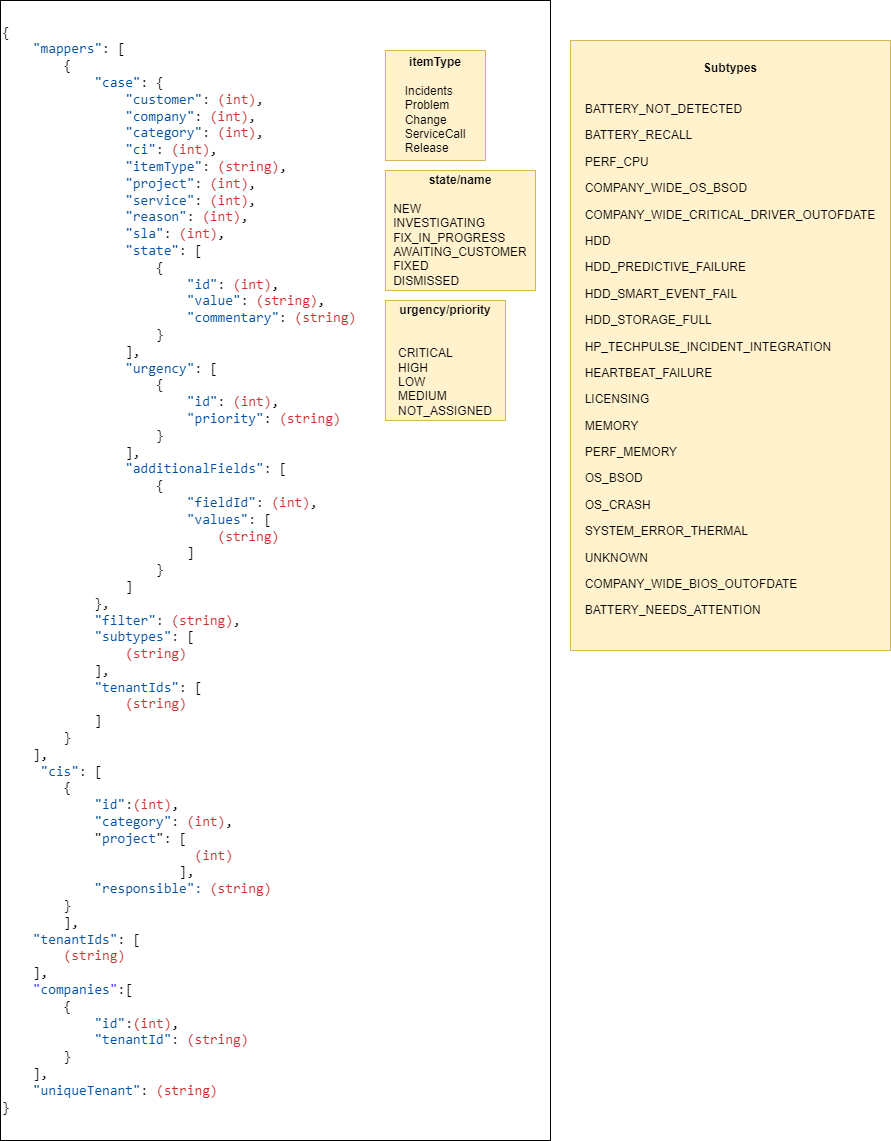
Task: Select PERF_CPU subtype
Action: pyautogui.click(x=617, y=162)
